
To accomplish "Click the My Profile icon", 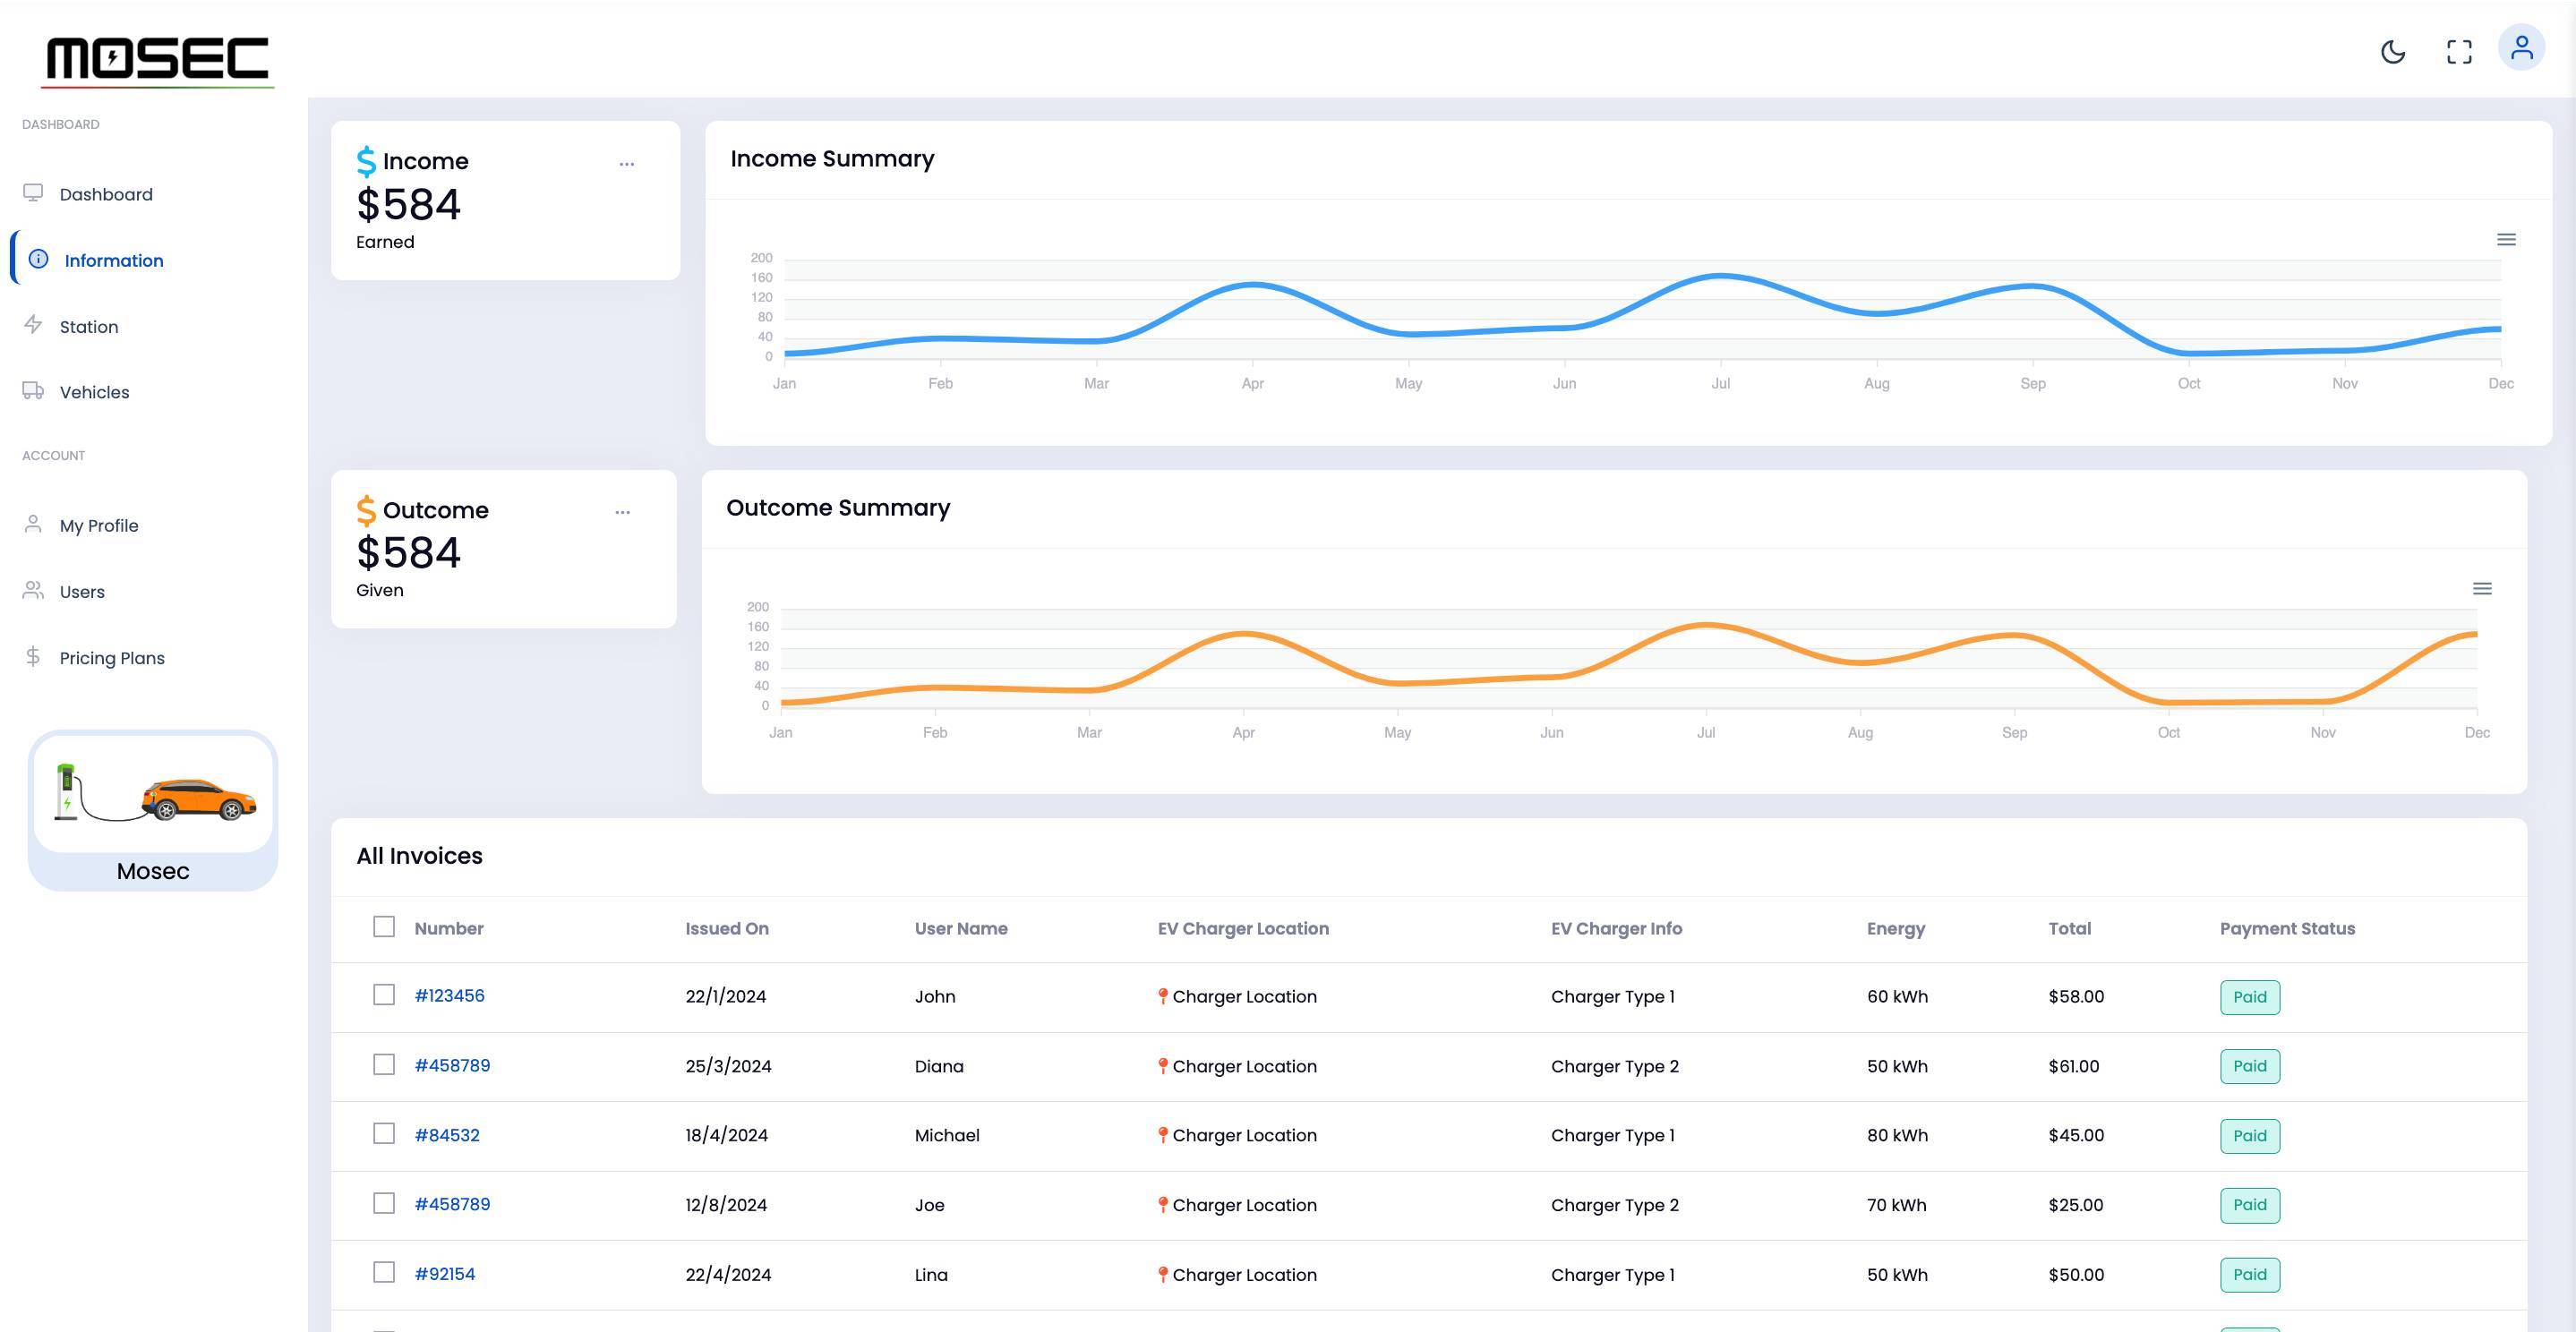I will [x=31, y=524].
